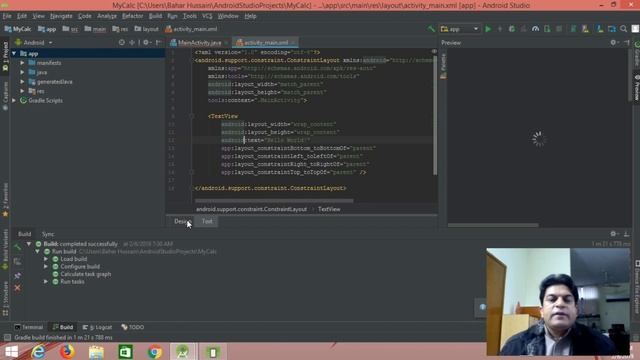
Task: Toggle the Captures side tool window
Action: coord(5,96)
